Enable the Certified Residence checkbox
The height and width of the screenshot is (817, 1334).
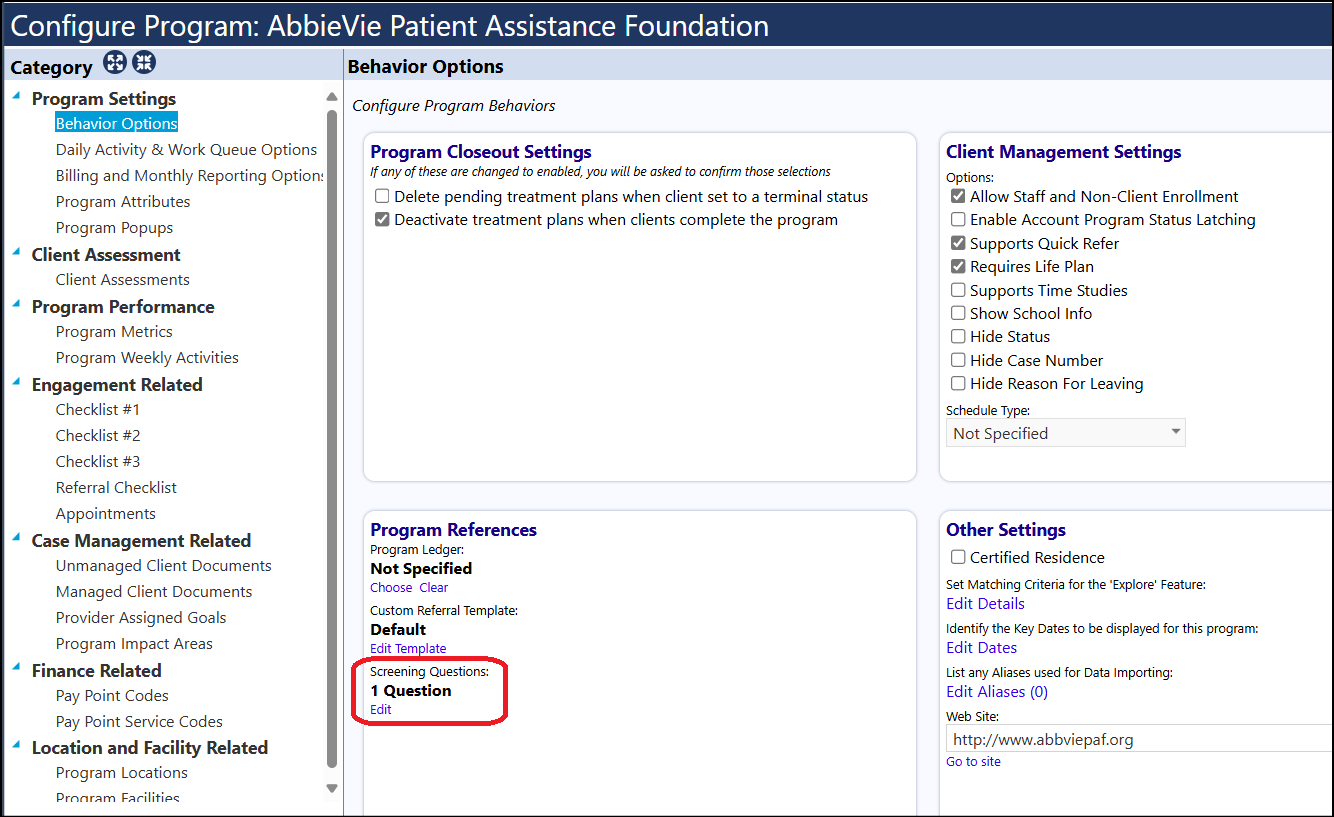[x=958, y=557]
